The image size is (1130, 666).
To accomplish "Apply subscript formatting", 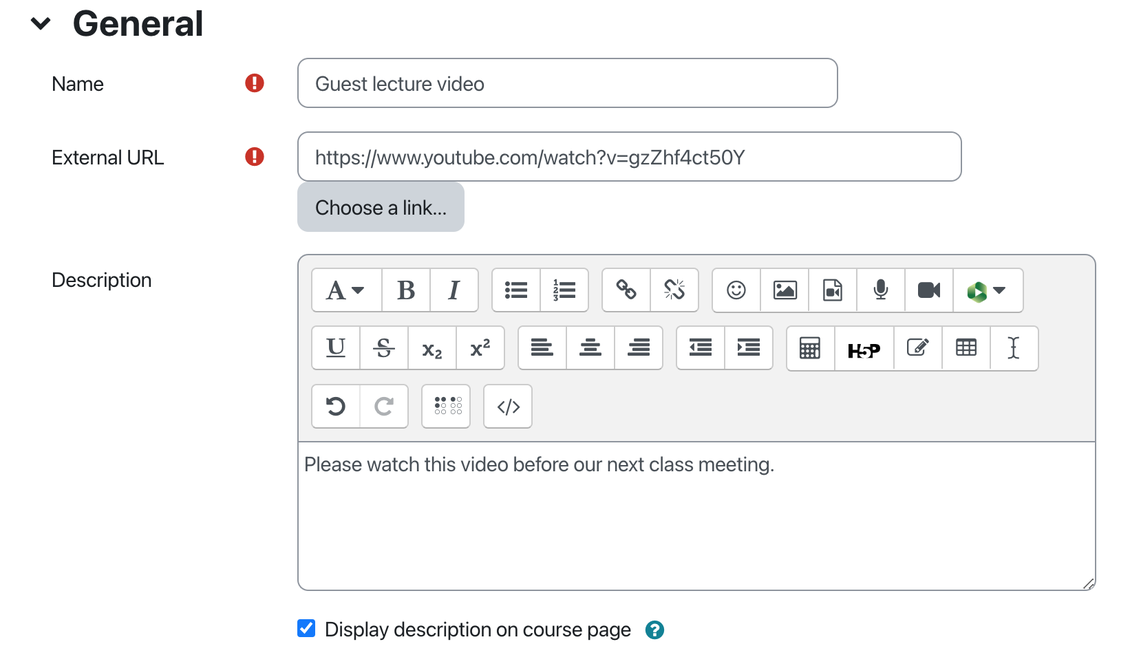I will [432, 348].
